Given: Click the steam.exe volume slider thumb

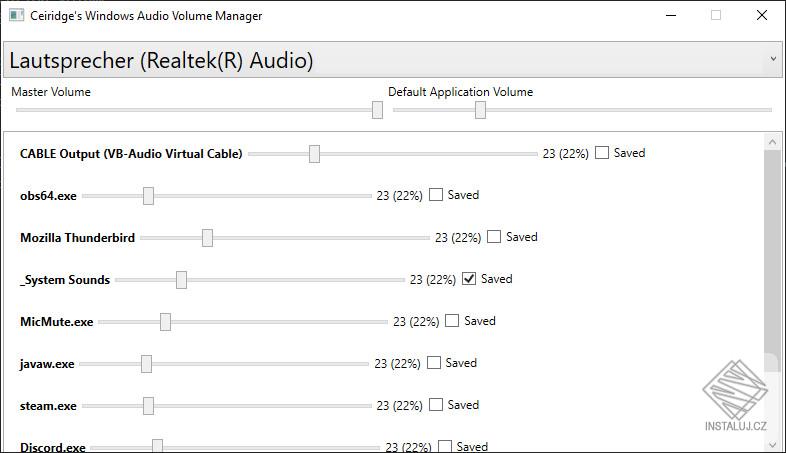Looking at the screenshot, I should (148, 405).
